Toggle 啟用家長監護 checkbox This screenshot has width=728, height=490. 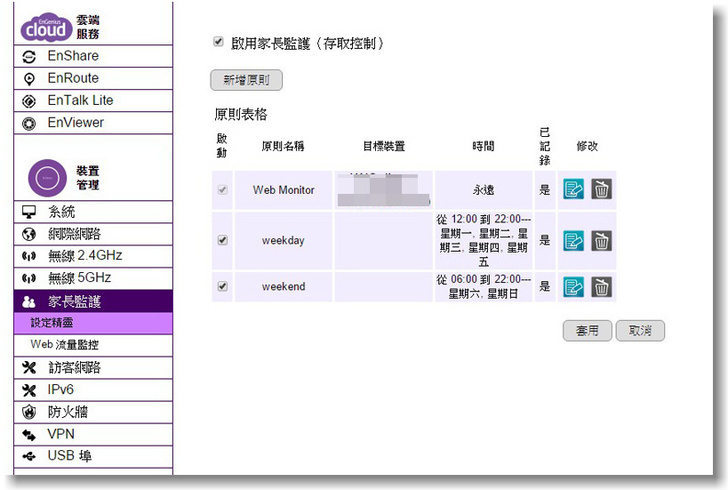tap(218, 42)
